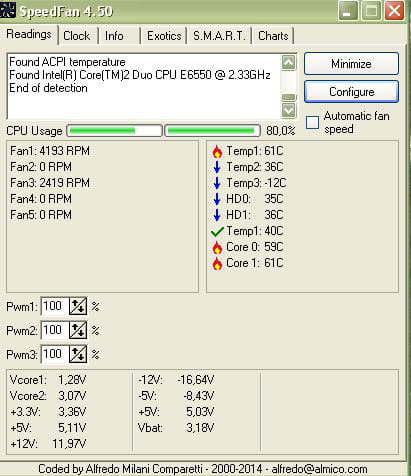This screenshot has height=476, width=411.
Task: Click the flame icon beside Temp1: 61C
Action: pos(217,151)
